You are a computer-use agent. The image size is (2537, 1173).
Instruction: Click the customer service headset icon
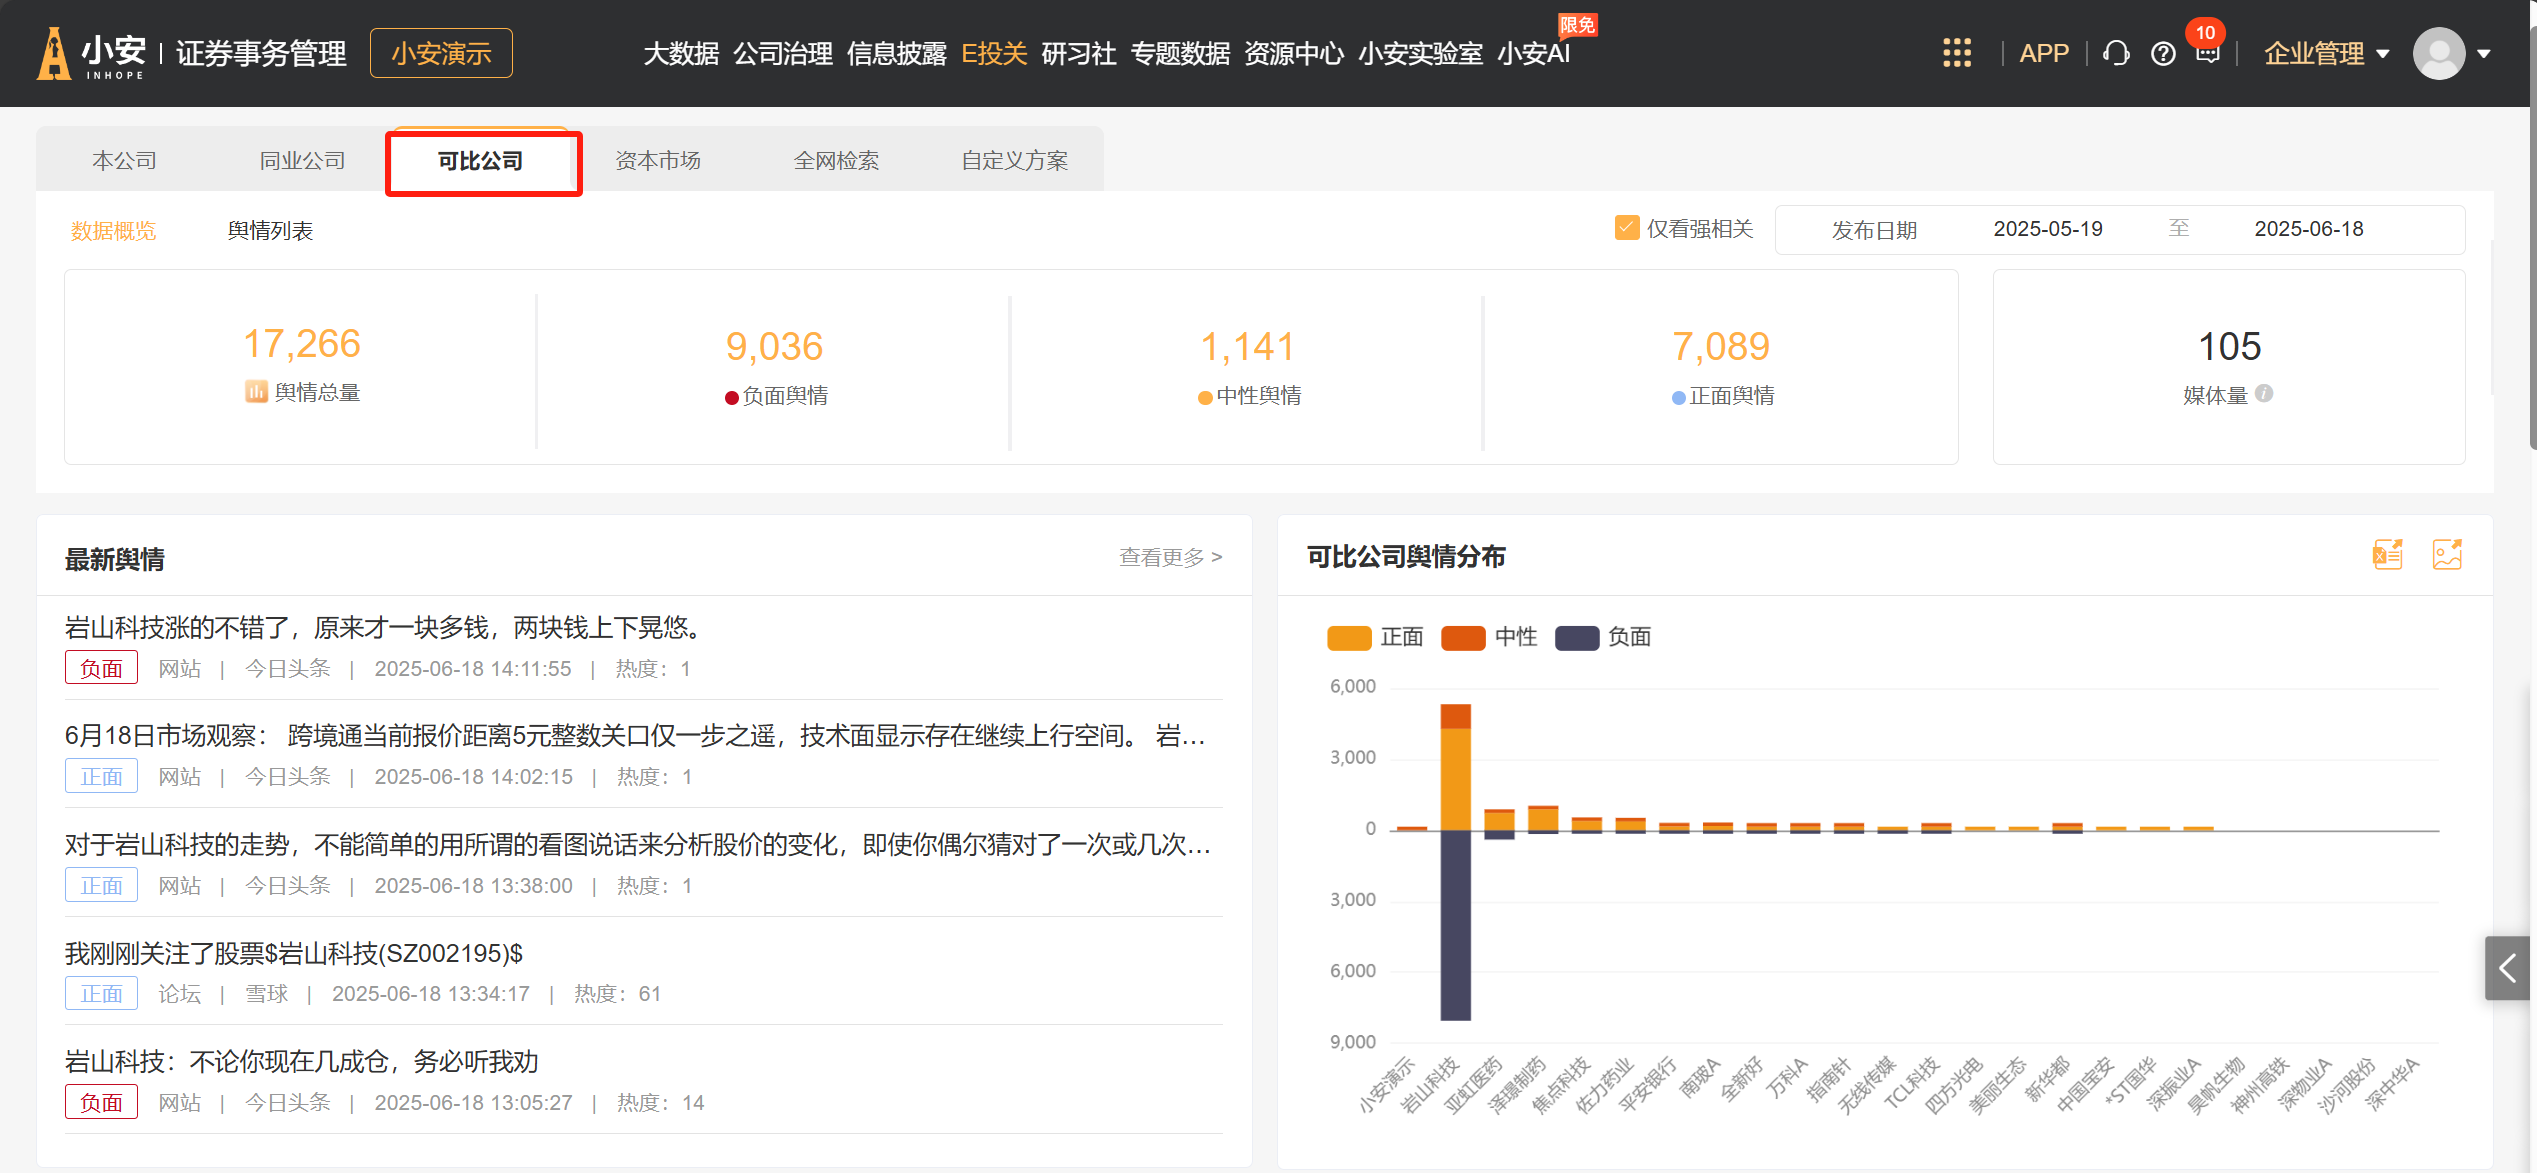coord(2115,53)
